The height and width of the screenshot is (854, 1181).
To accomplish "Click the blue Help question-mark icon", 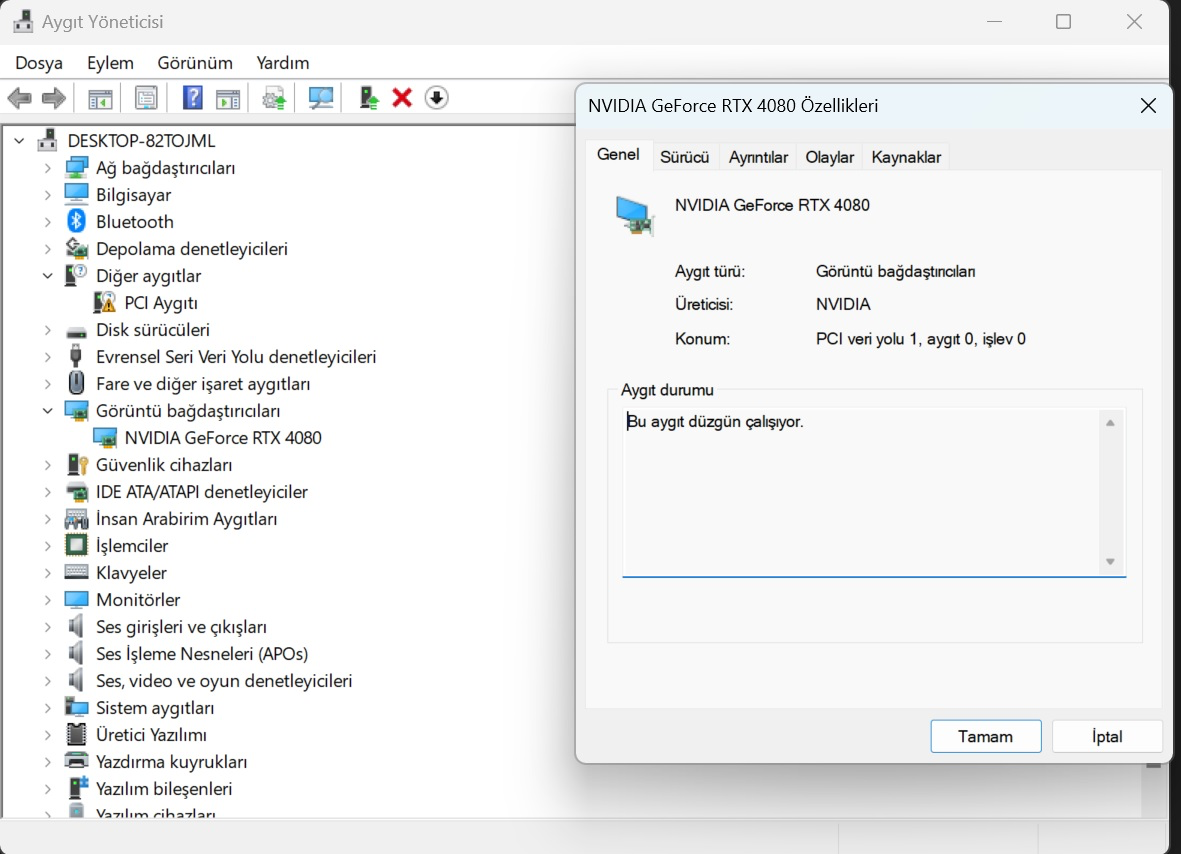I will (x=193, y=98).
